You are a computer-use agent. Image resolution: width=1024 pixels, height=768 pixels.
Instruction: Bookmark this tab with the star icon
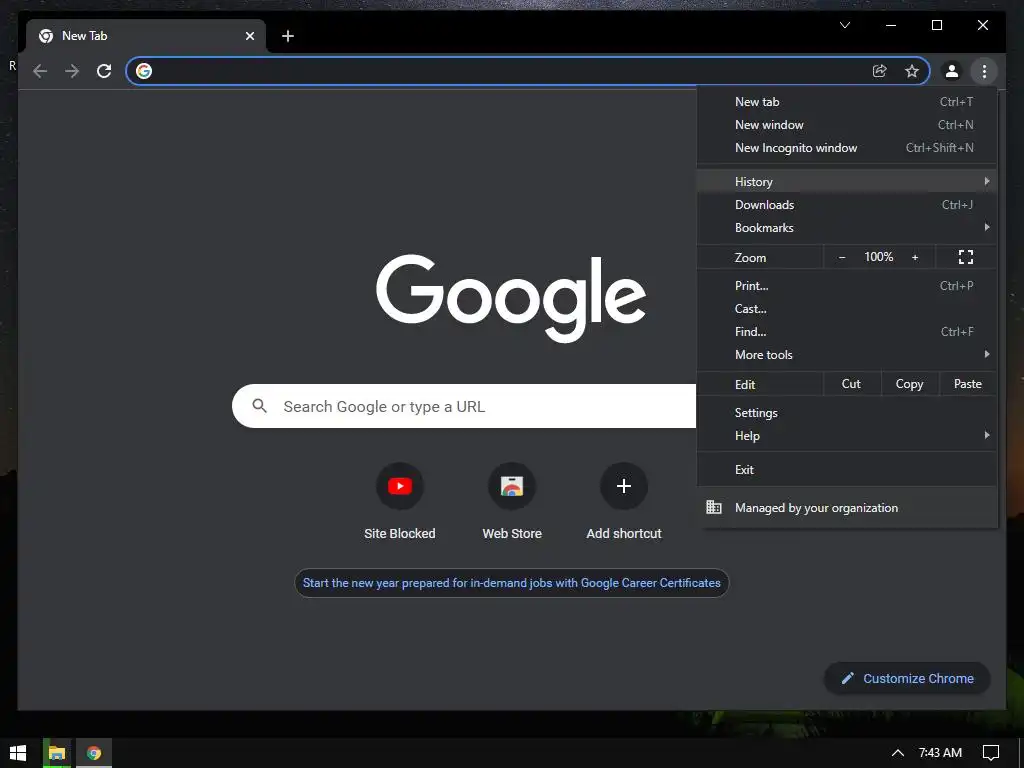(x=912, y=71)
